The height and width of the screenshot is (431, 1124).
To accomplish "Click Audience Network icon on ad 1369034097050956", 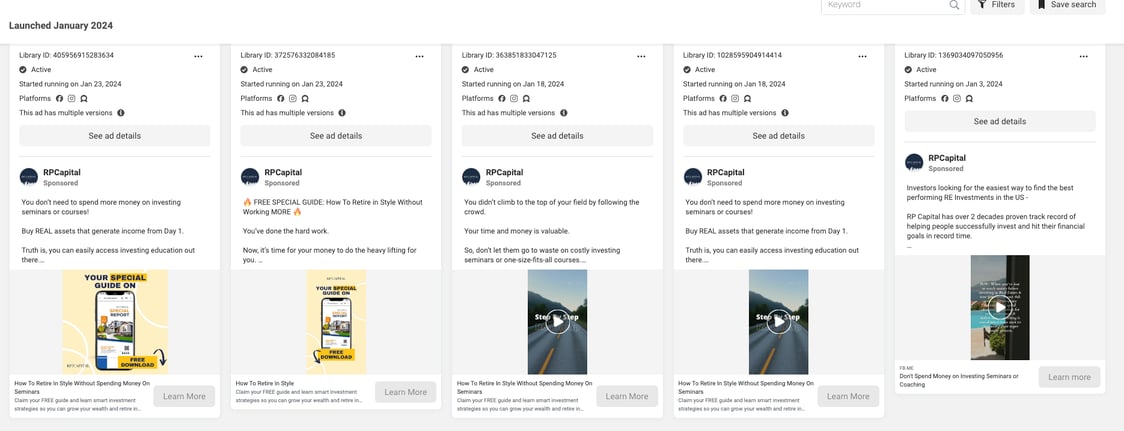I will pos(969,99).
